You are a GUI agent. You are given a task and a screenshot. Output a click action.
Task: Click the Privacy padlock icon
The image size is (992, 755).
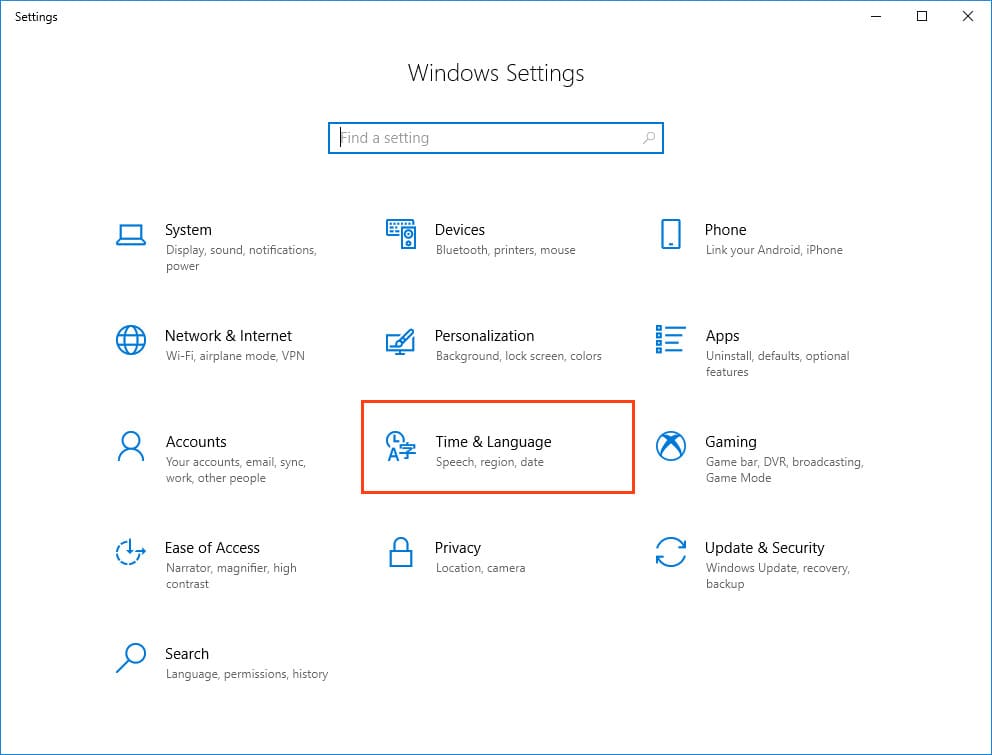tap(400, 552)
